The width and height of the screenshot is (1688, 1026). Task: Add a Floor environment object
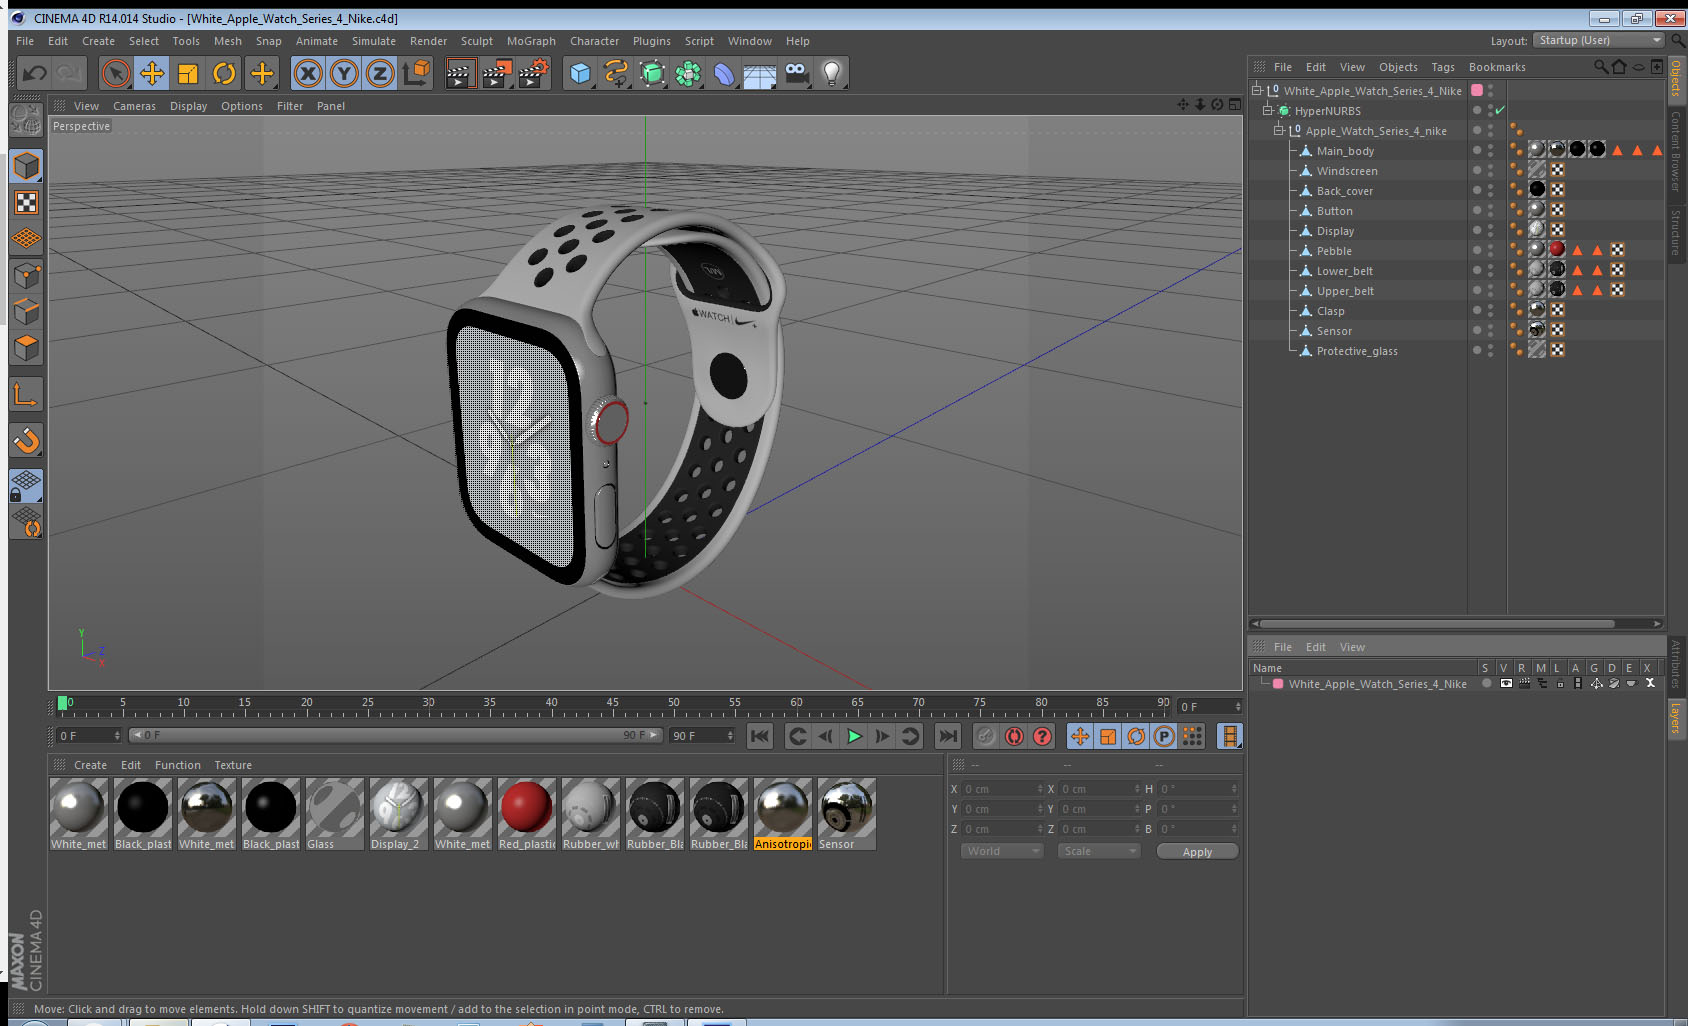pyautogui.click(x=760, y=73)
